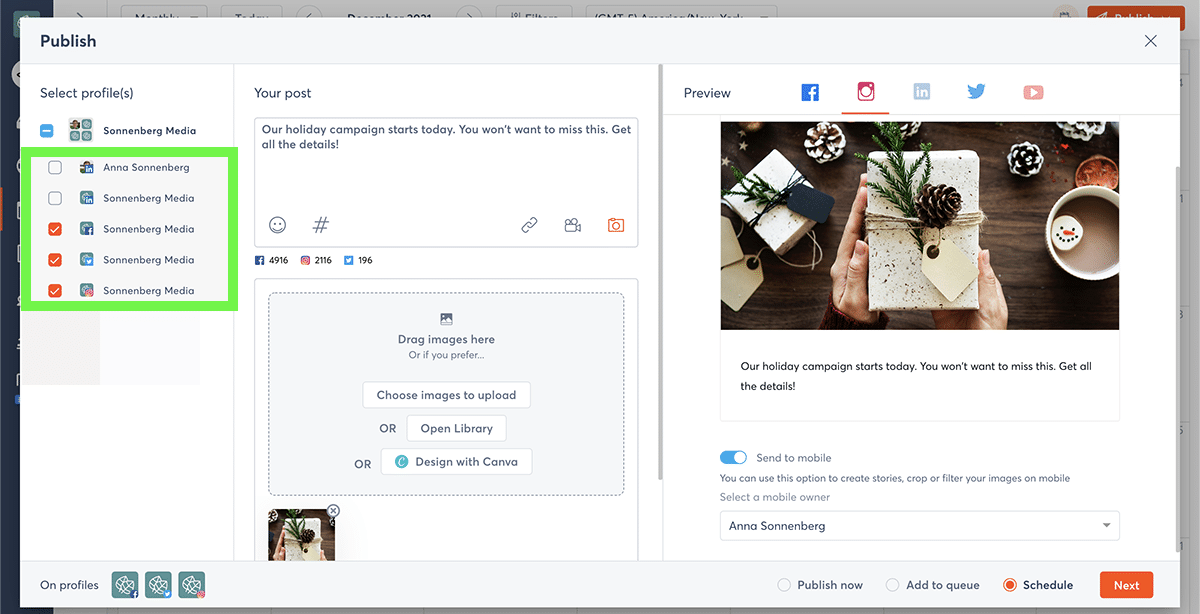Turn off the Send to mobile toggle
This screenshot has width=1200, height=614.
[733, 458]
